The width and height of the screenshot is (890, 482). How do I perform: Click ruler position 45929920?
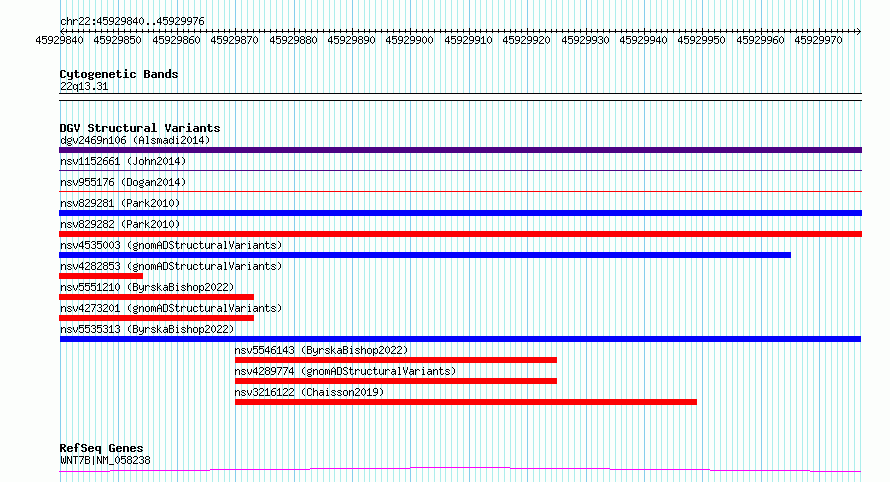(526, 40)
